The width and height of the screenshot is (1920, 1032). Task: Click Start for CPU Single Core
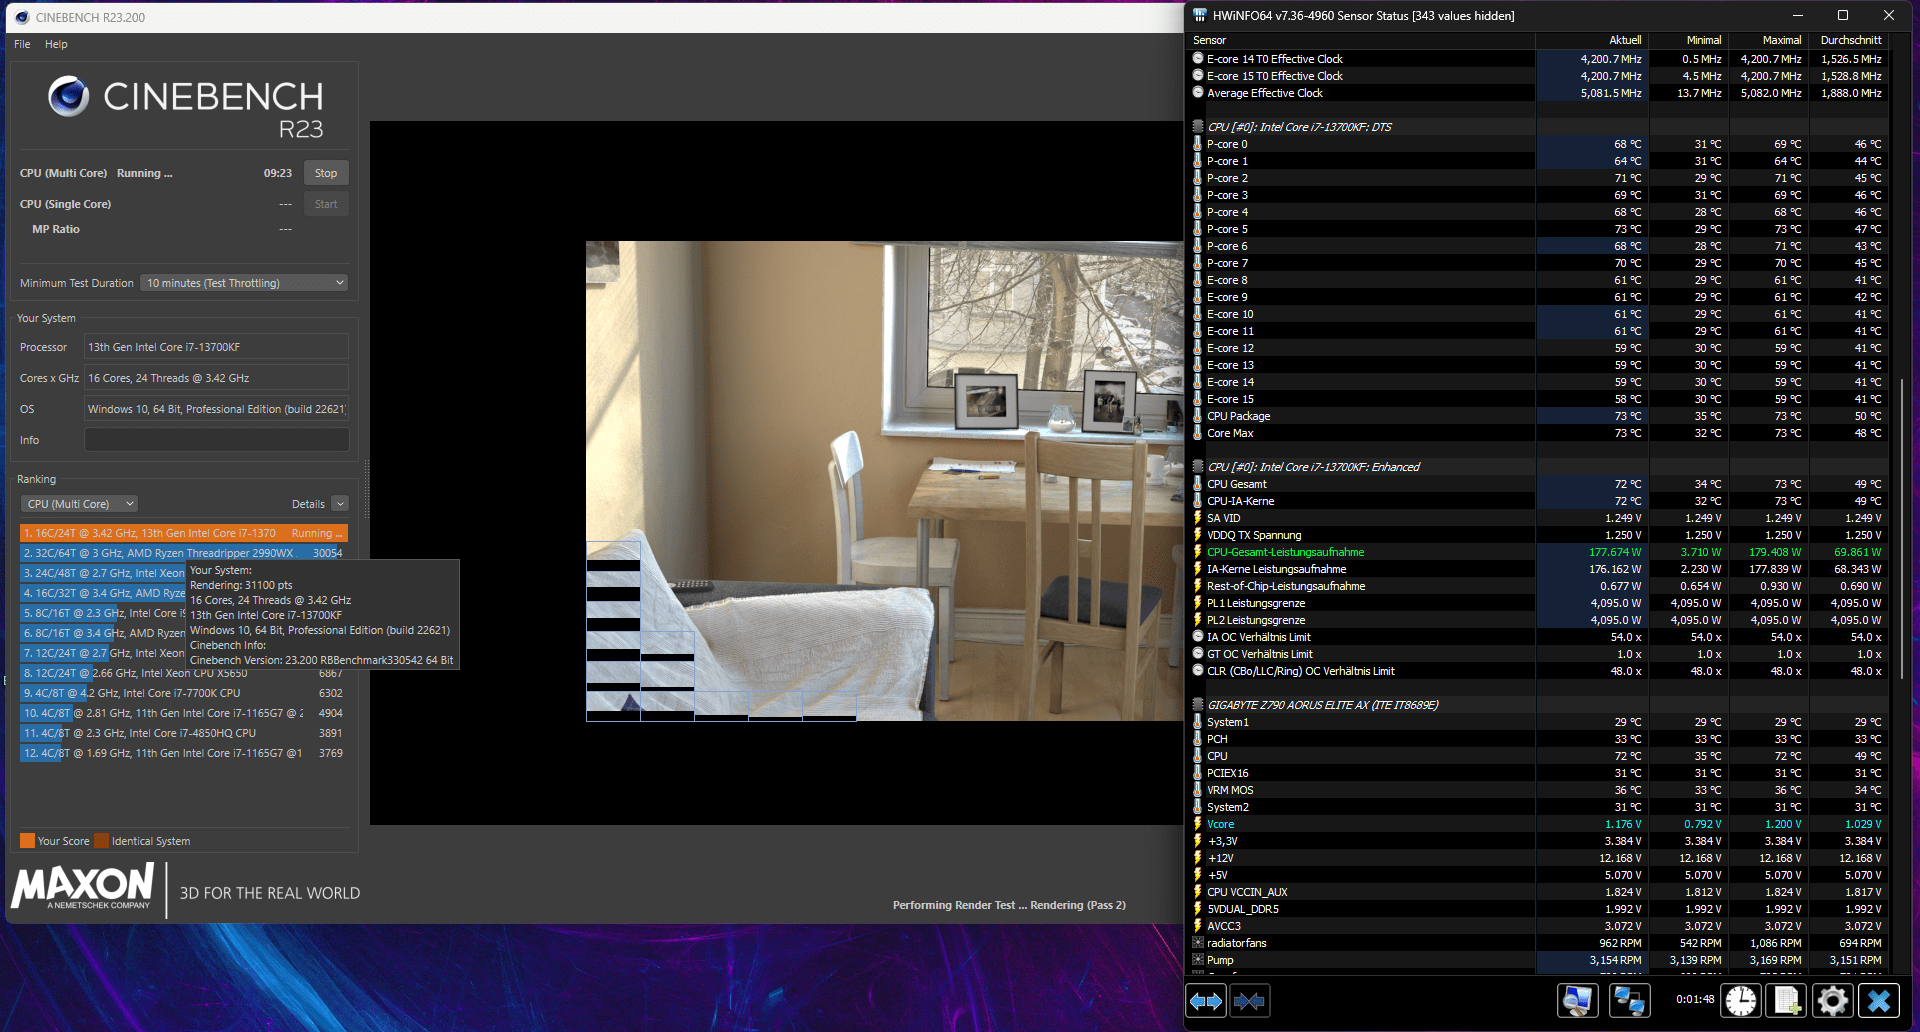(x=326, y=204)
